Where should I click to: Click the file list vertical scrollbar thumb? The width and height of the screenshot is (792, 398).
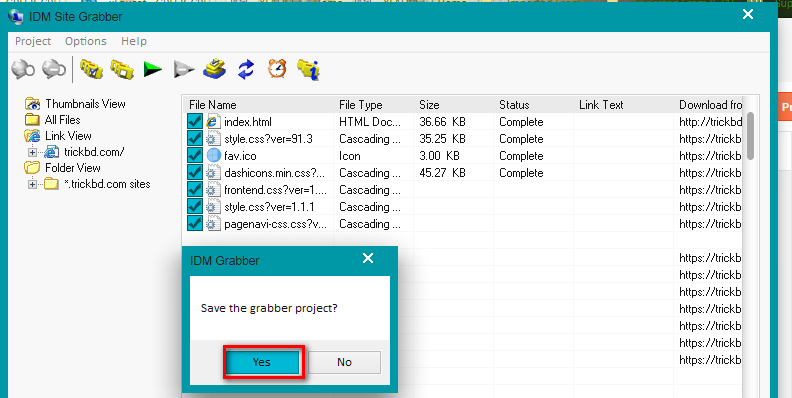pos(751,135)
